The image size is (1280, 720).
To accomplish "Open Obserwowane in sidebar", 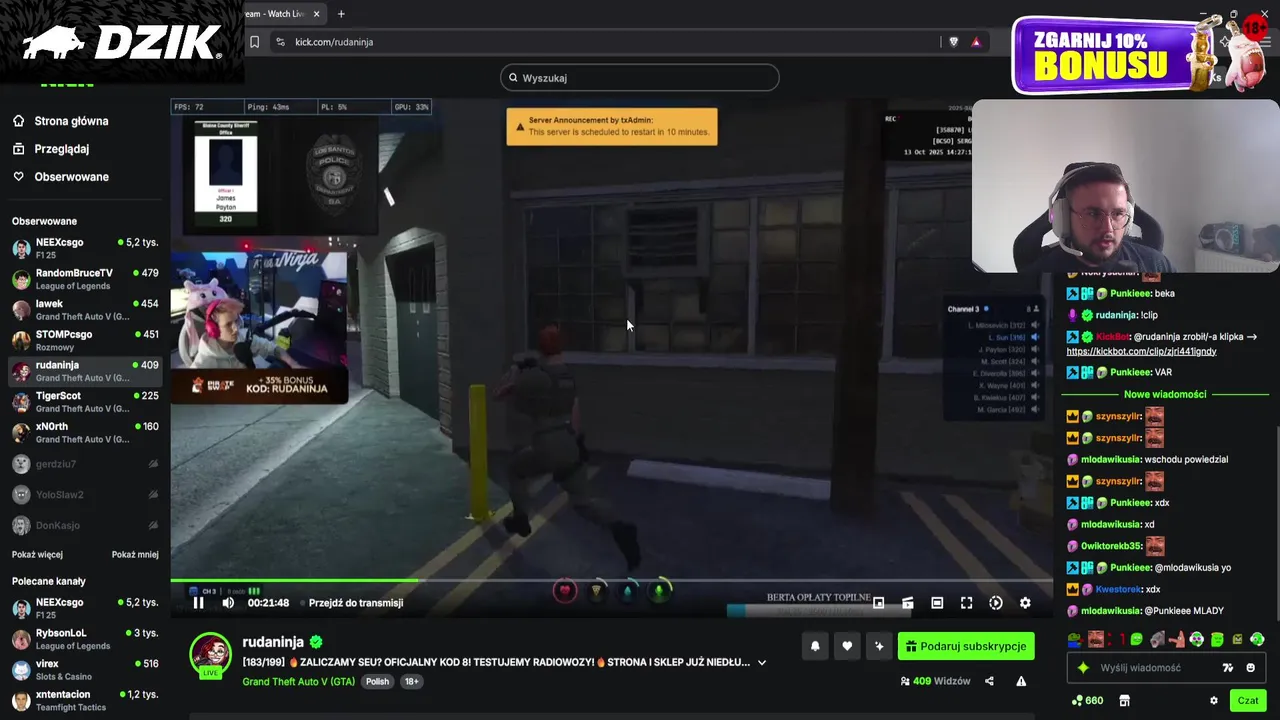I will click(71, 177).
